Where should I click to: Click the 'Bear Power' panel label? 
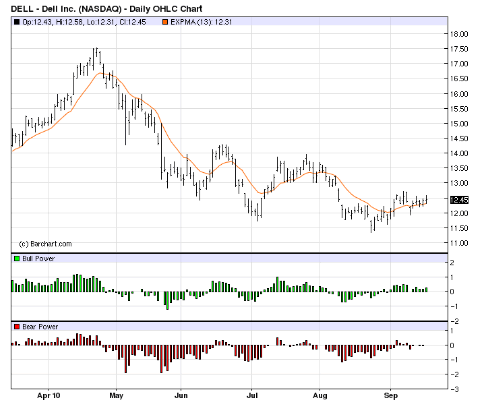click(x=40, y=327)
